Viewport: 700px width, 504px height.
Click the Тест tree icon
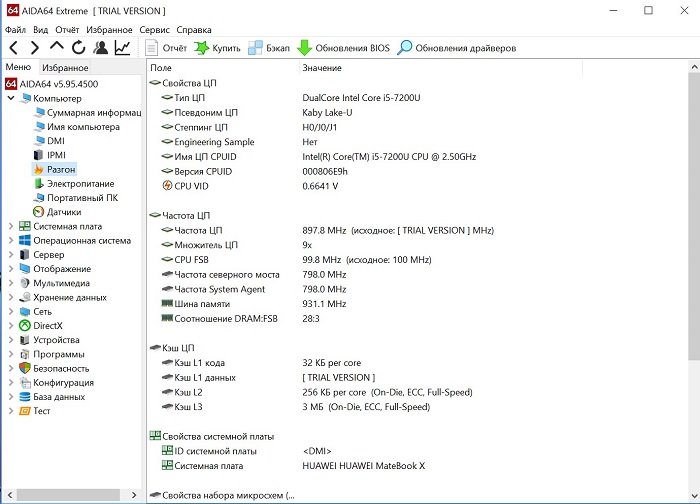coord(25,411)
